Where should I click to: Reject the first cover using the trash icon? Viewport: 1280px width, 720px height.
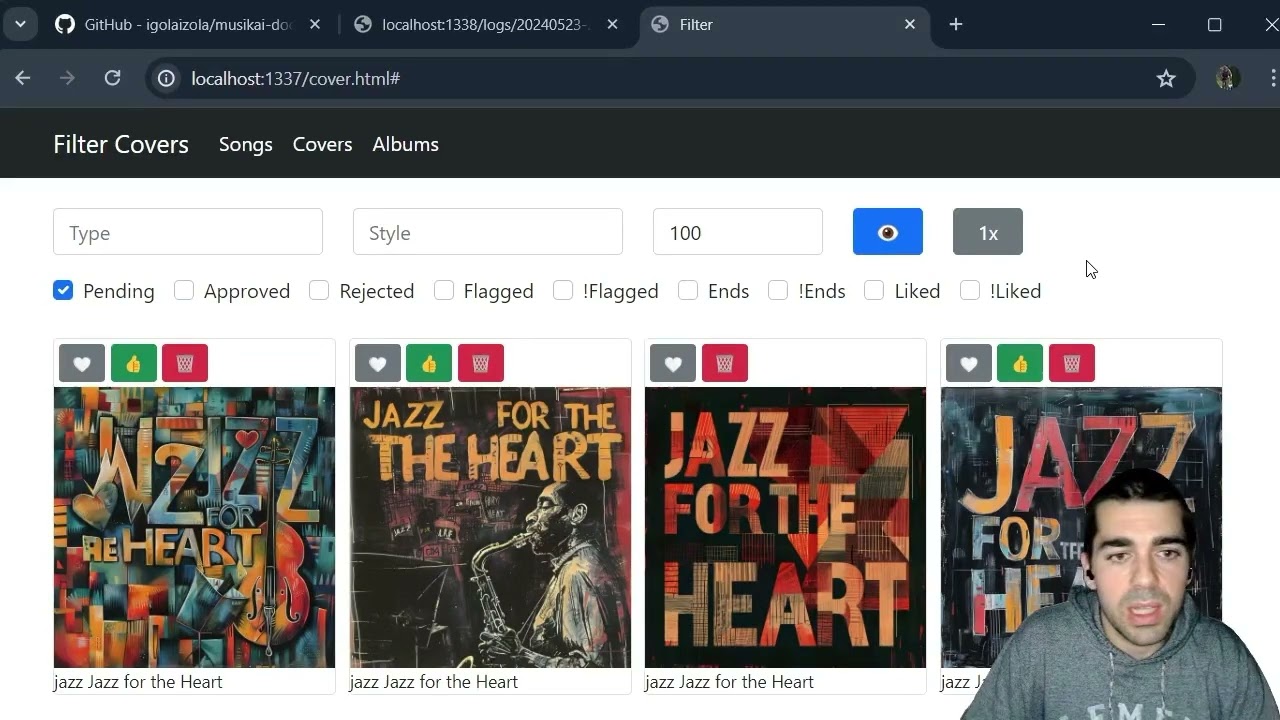click(x=185, y=363)
